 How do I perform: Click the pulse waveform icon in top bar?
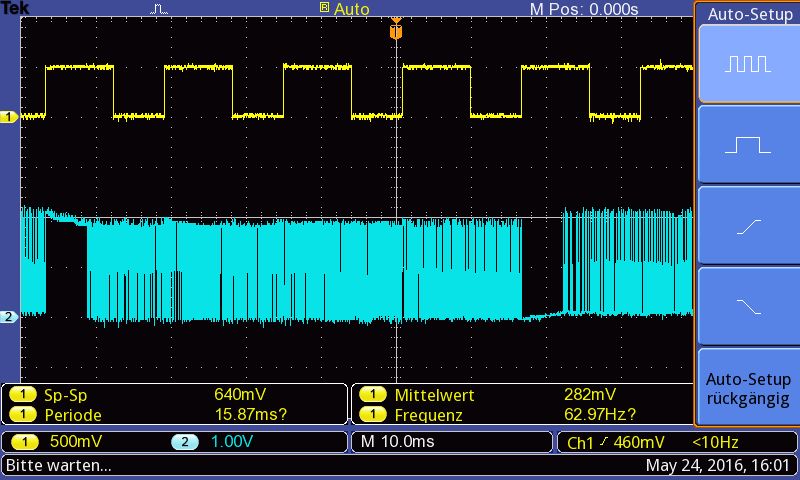tap(159, 9)
